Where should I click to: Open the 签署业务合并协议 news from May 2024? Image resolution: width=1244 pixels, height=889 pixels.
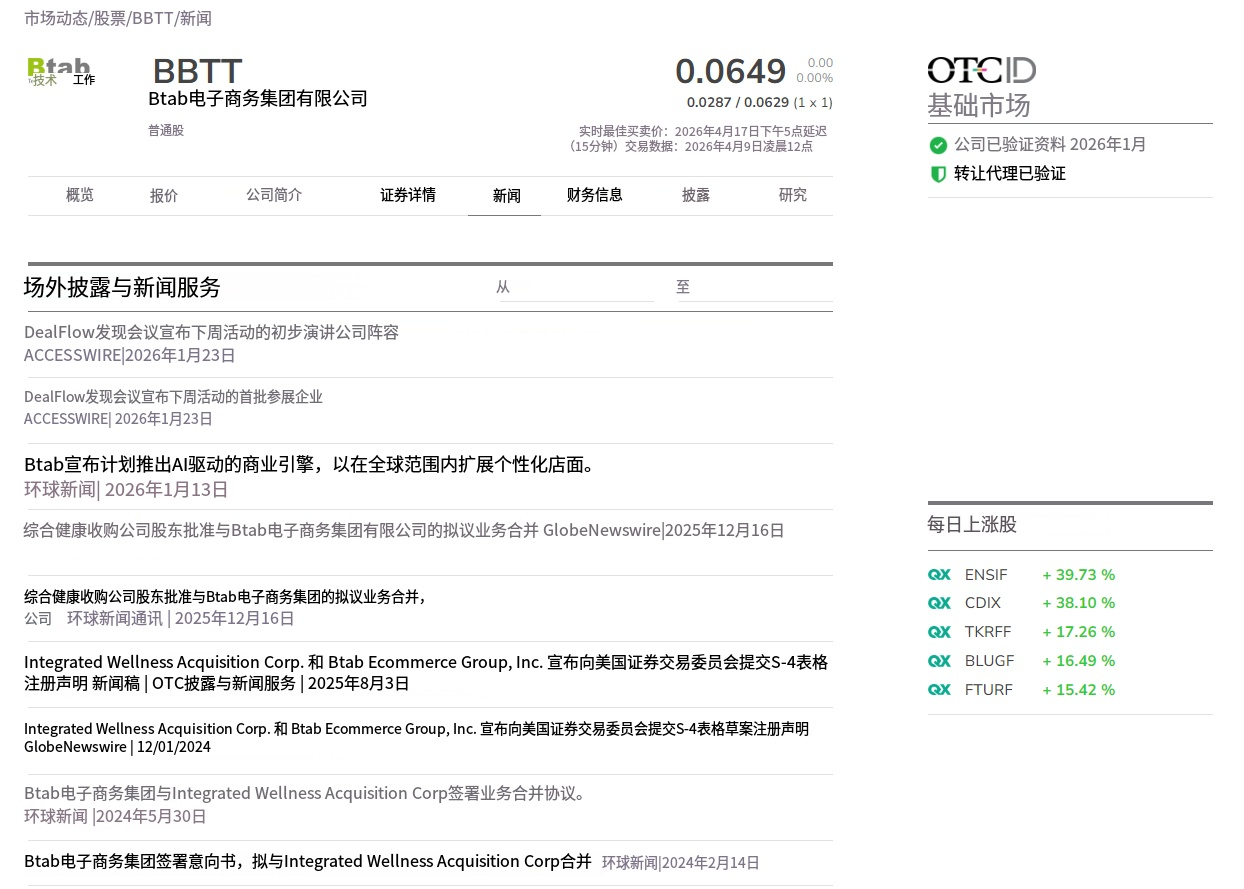(305, 793)
